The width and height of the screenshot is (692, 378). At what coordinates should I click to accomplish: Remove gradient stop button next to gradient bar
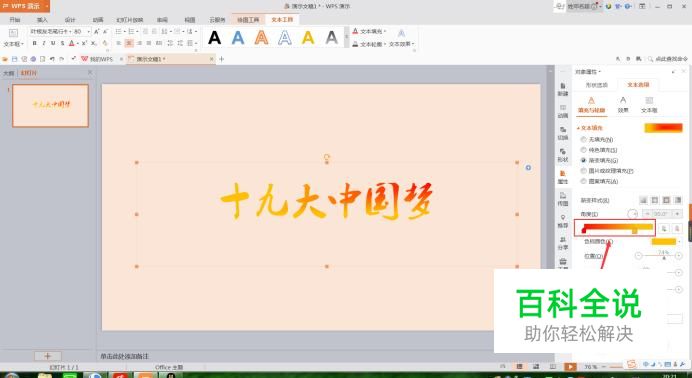point(677,228)
